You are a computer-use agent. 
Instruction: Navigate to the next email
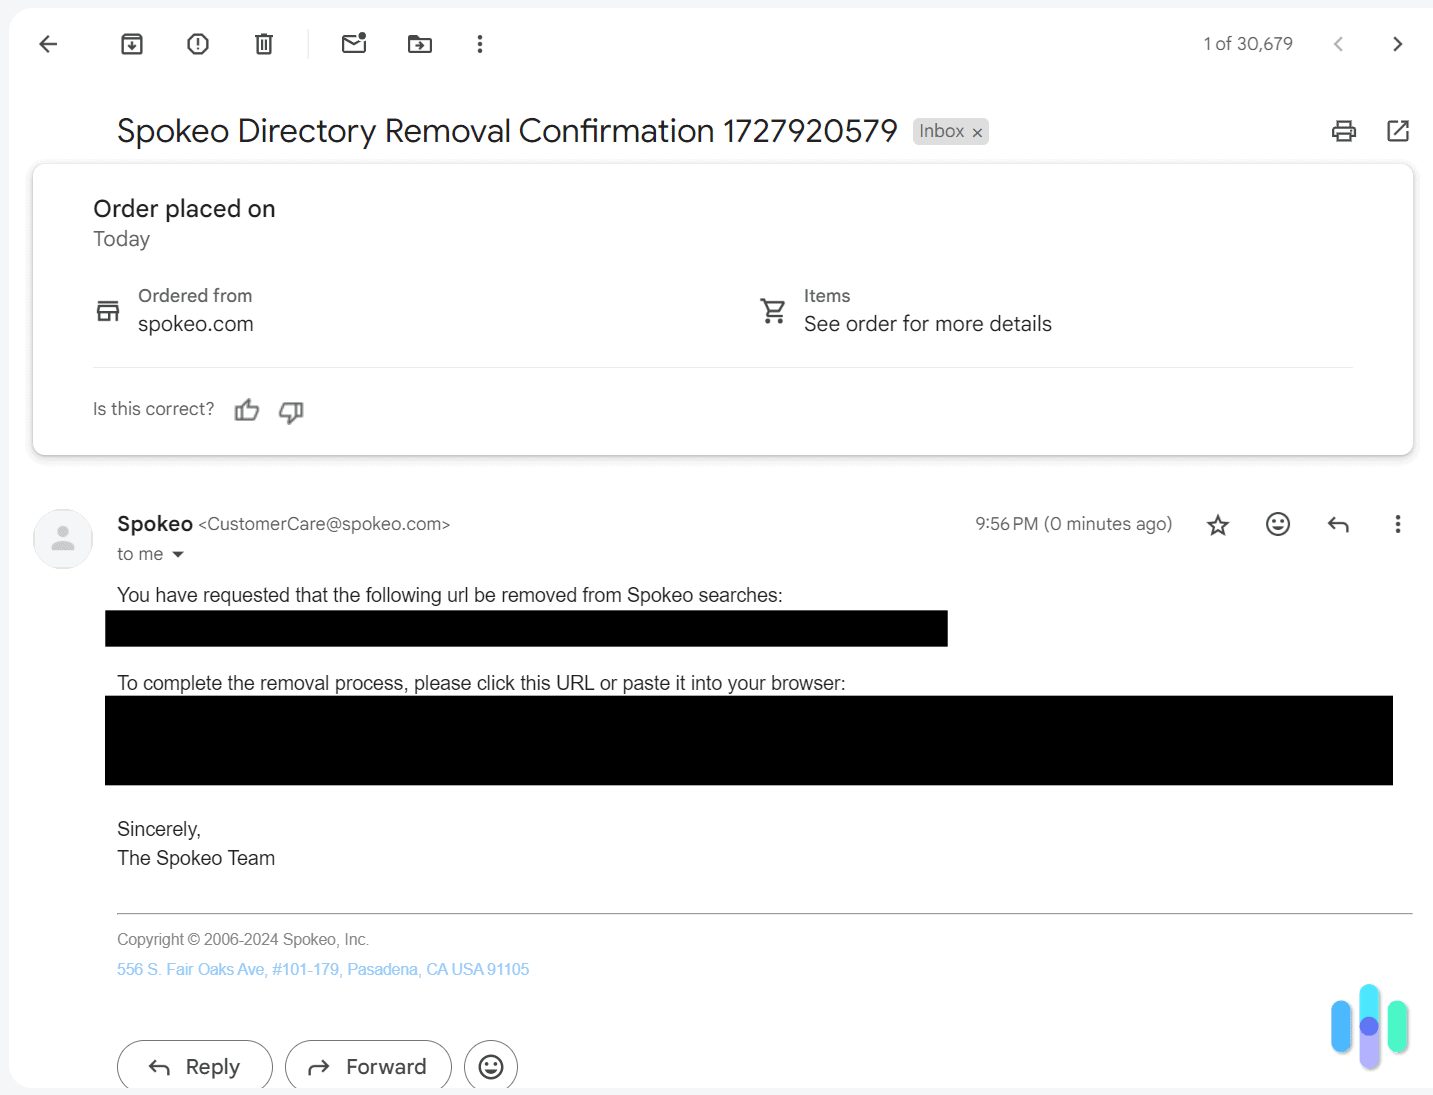pyautogui.click(x=1397, y=44)
